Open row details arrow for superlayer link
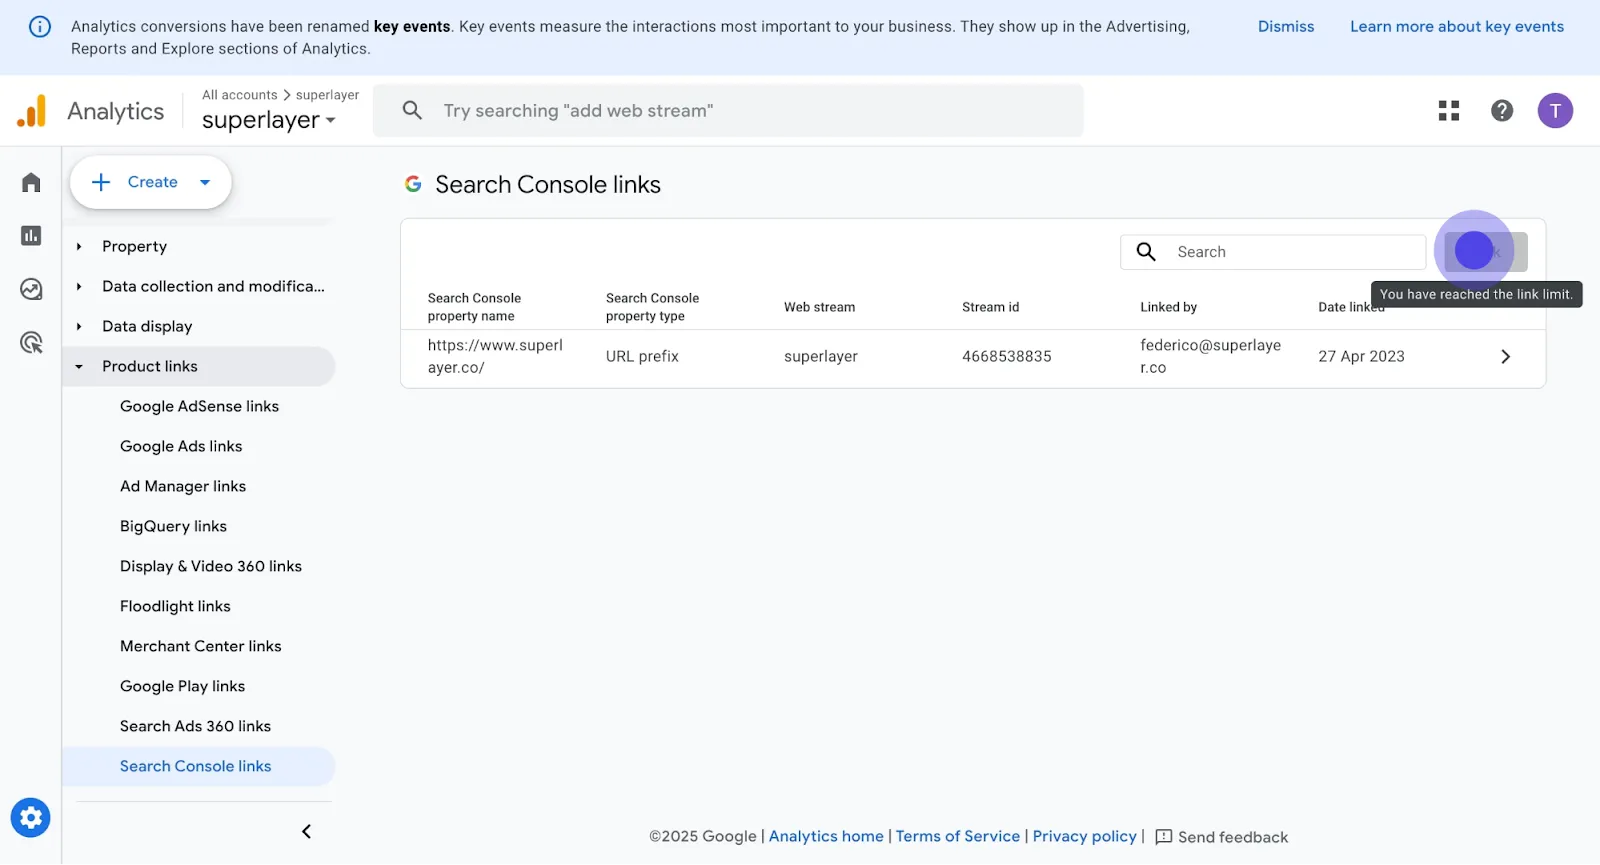 (1506, 356)
